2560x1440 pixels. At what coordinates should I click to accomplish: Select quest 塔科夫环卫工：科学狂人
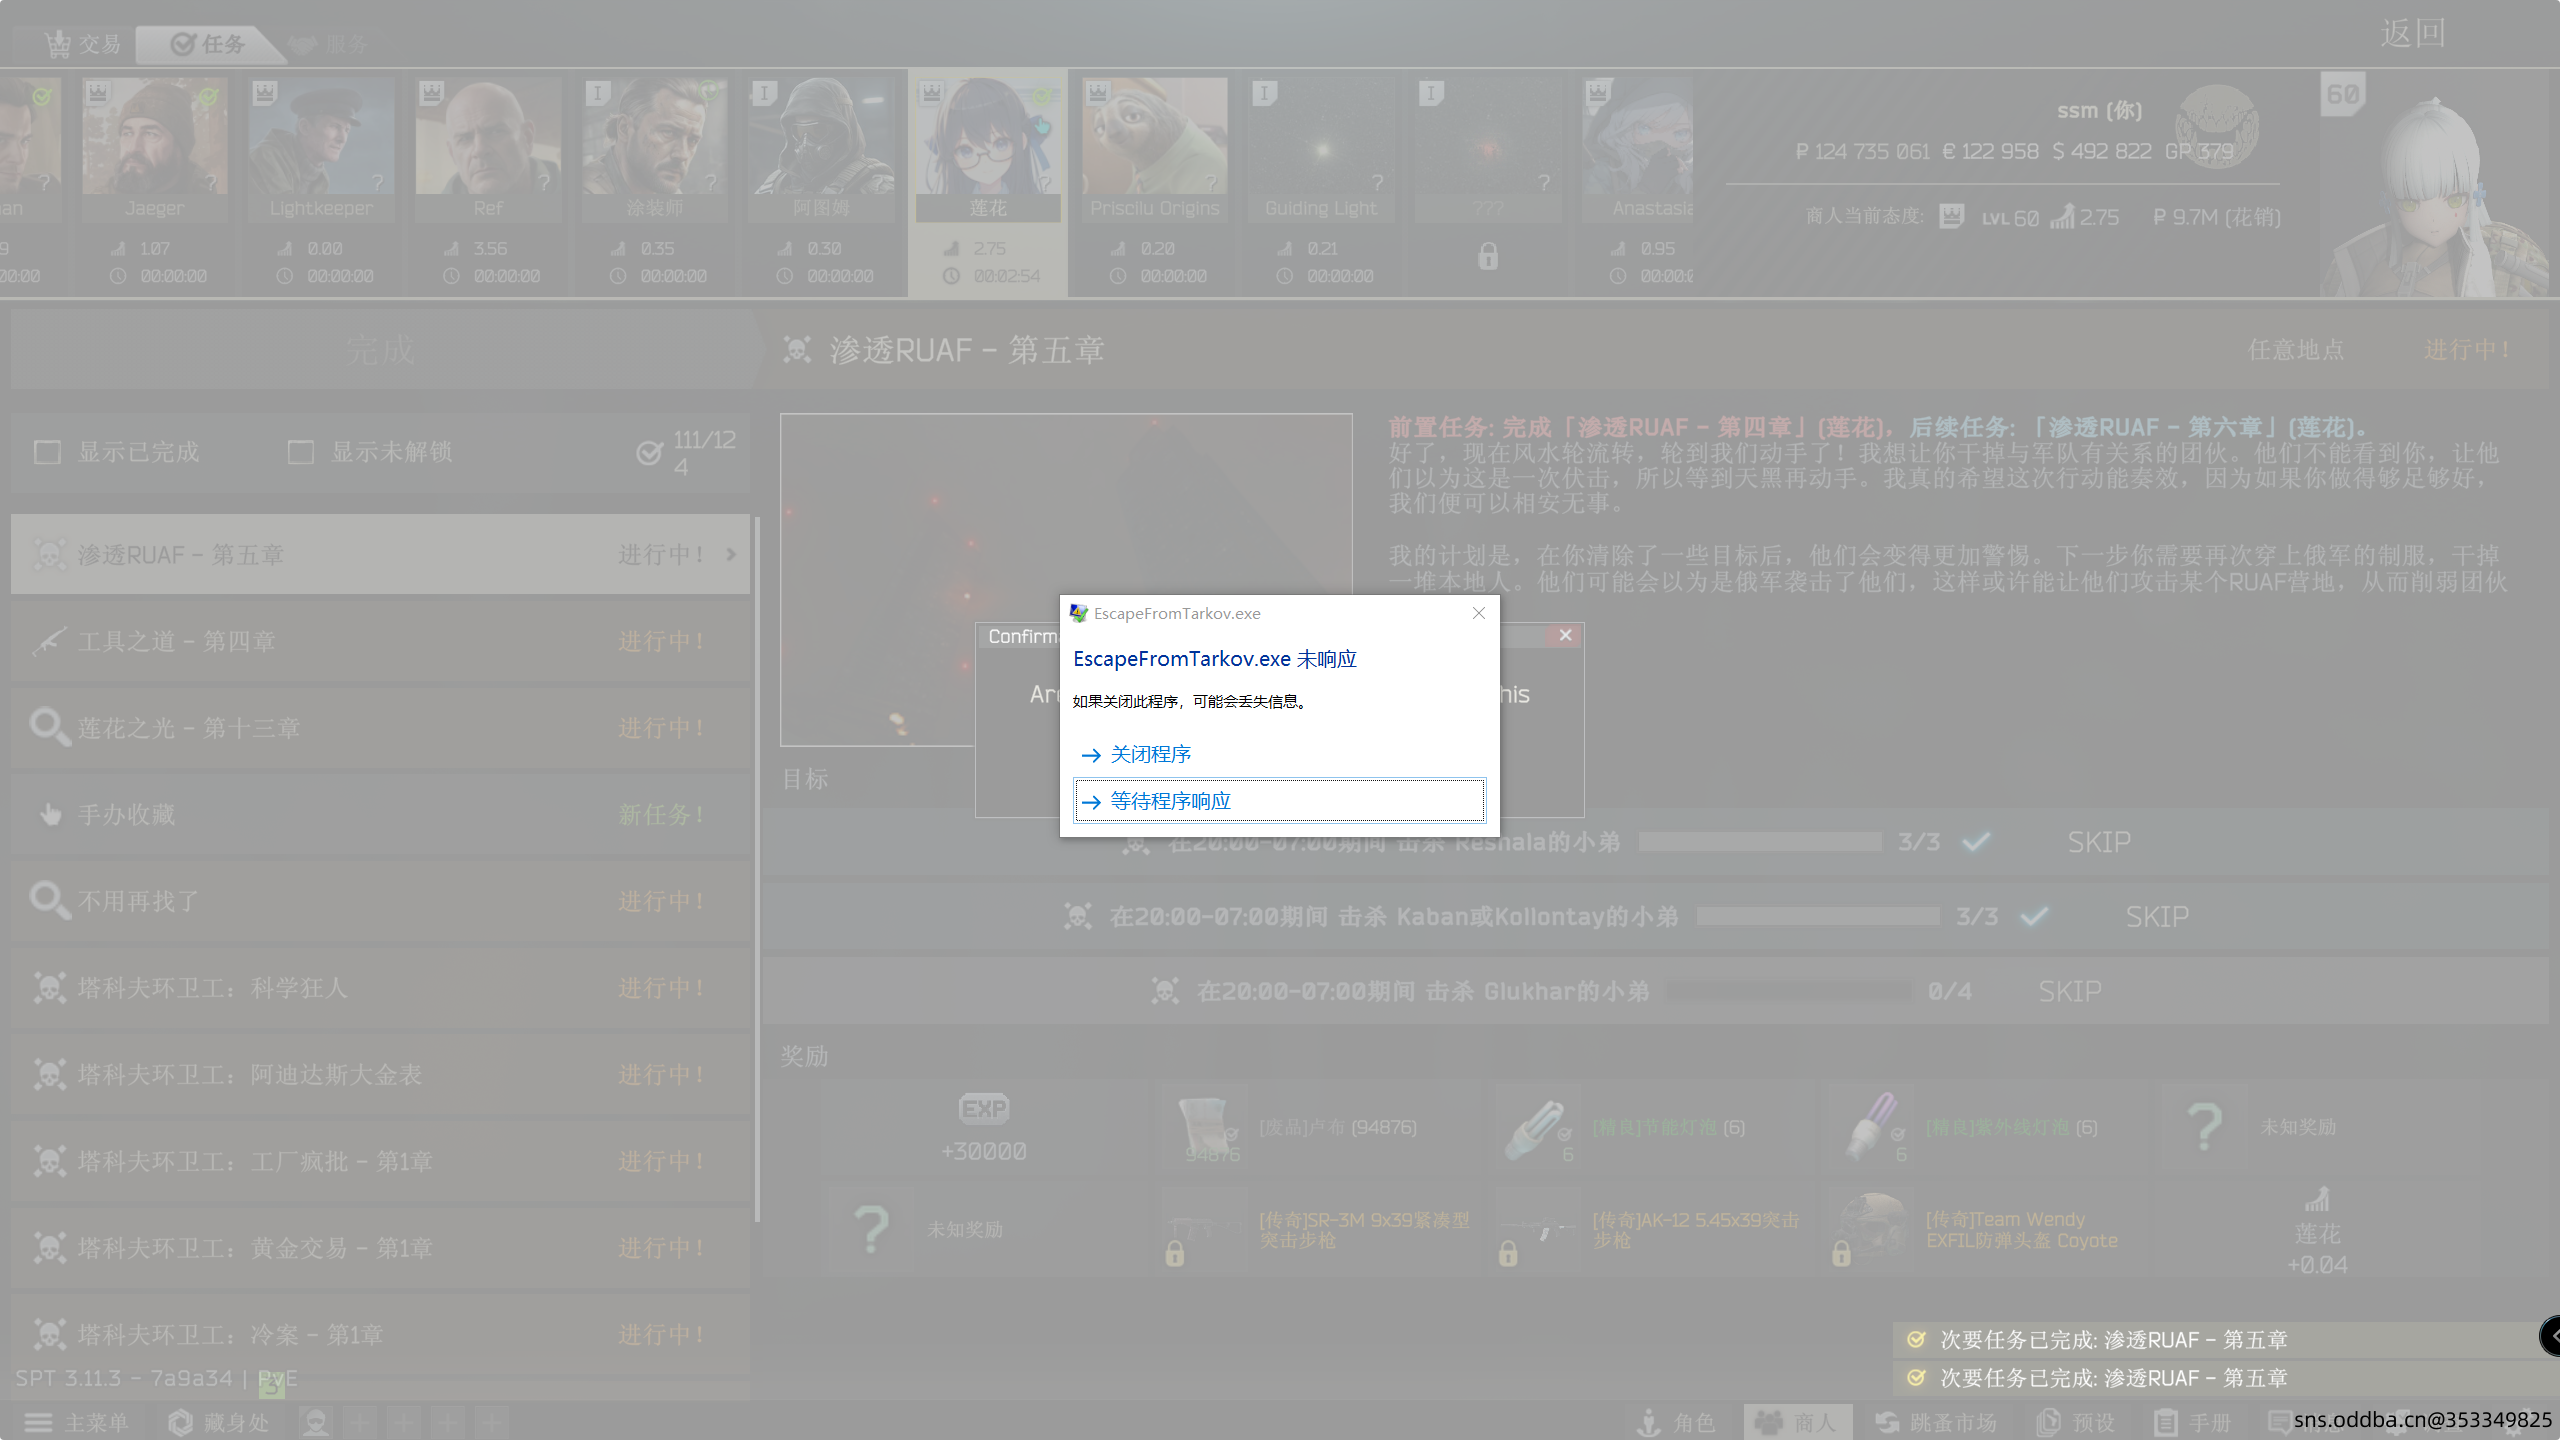point(380,988)
